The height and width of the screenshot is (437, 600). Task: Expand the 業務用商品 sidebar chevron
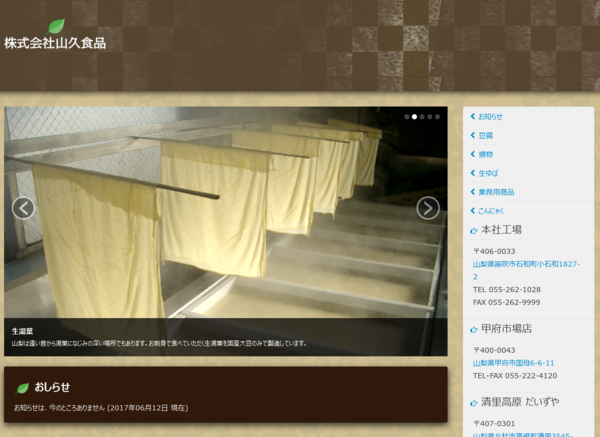[472, 192]
